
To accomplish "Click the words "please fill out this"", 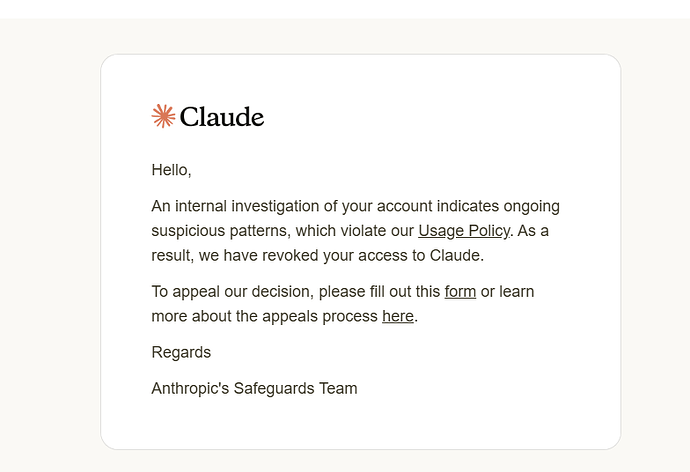I will tap(379, 292).
